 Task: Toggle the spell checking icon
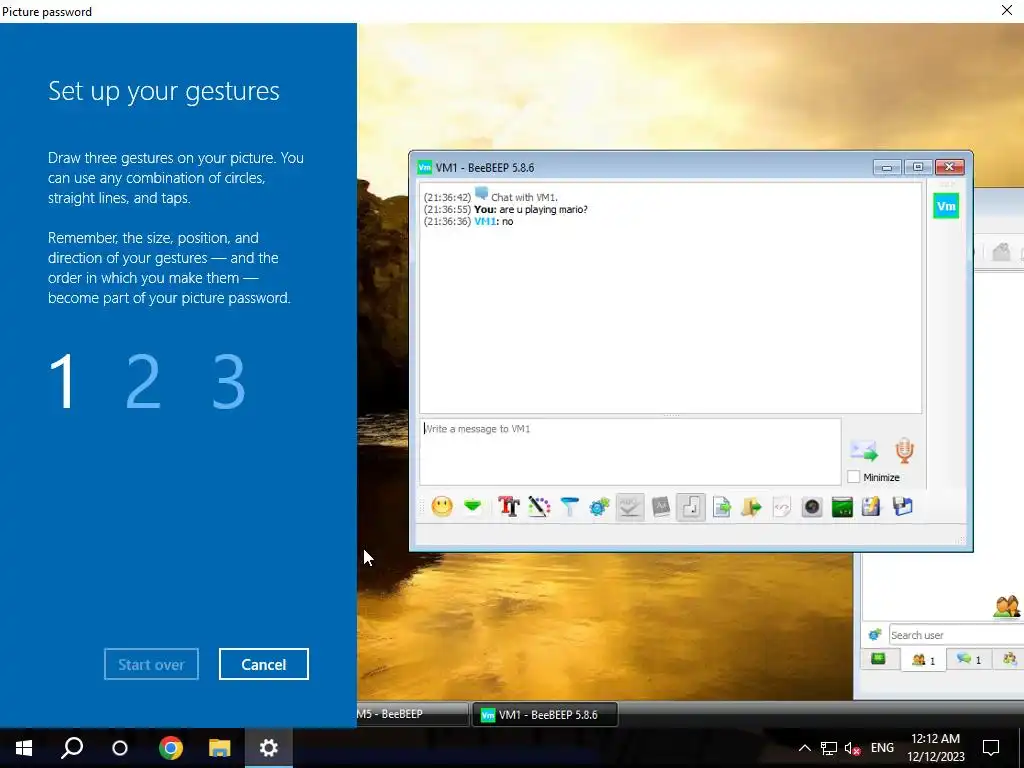(x=630, y=507)
